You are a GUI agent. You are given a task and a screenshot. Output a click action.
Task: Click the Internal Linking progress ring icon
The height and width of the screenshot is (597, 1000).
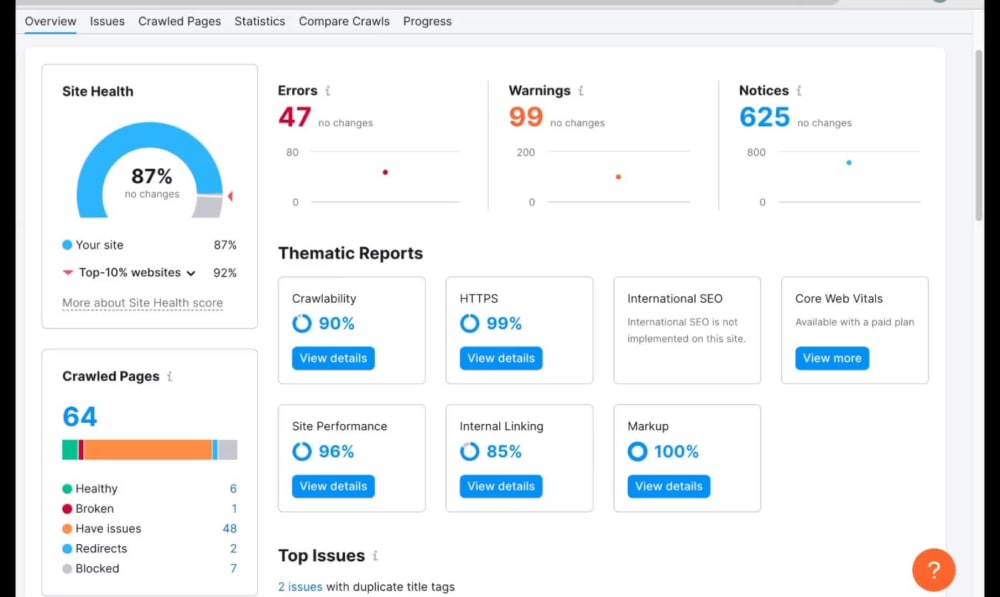tap(469, 452)
